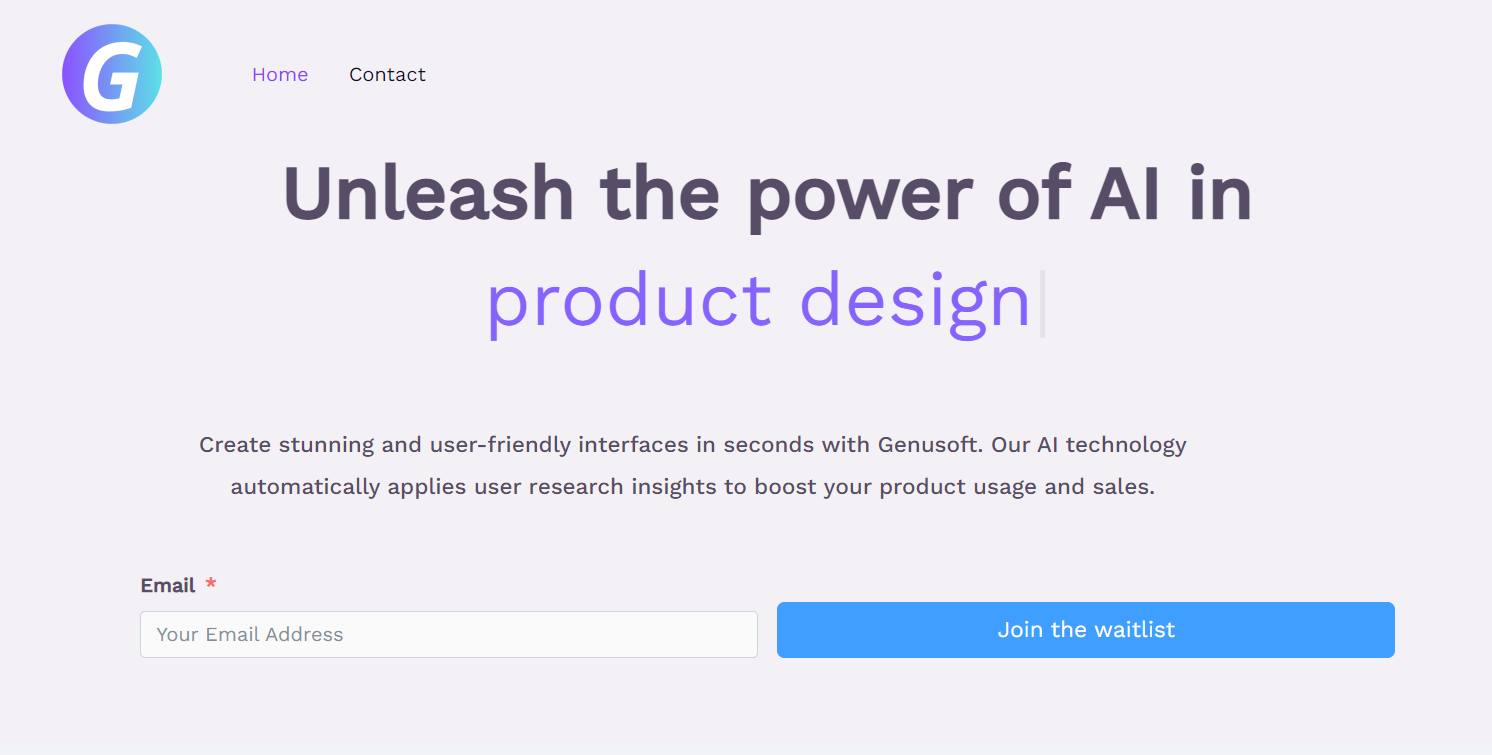Click 'AI technology' in the description
The height and width of the screenshot is (755, 1492).
pyautogui.click(x=1112, y=445)
